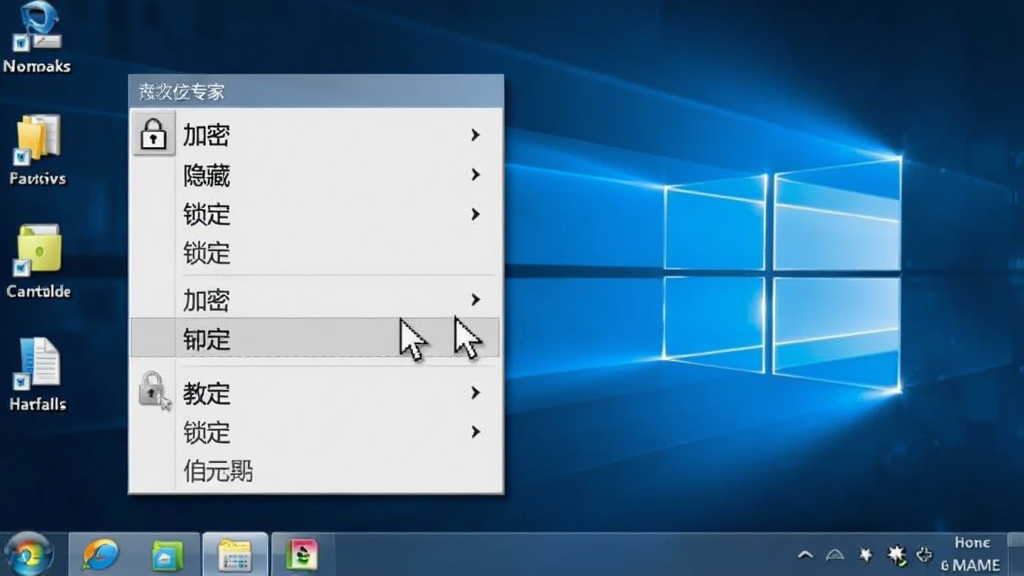Open the Hone 6 MAME tray clock
Image resolution: width=1024 pixels, height=576 pixels.
[x=971, y=554]
